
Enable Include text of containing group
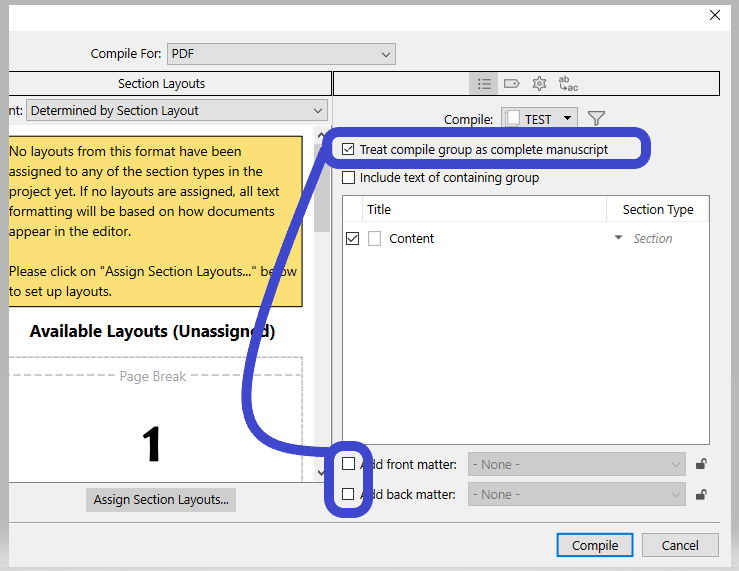click(348, 178)
